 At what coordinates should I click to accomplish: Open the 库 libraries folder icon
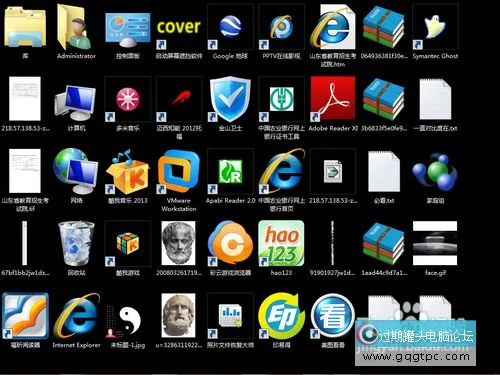[25, 27]
